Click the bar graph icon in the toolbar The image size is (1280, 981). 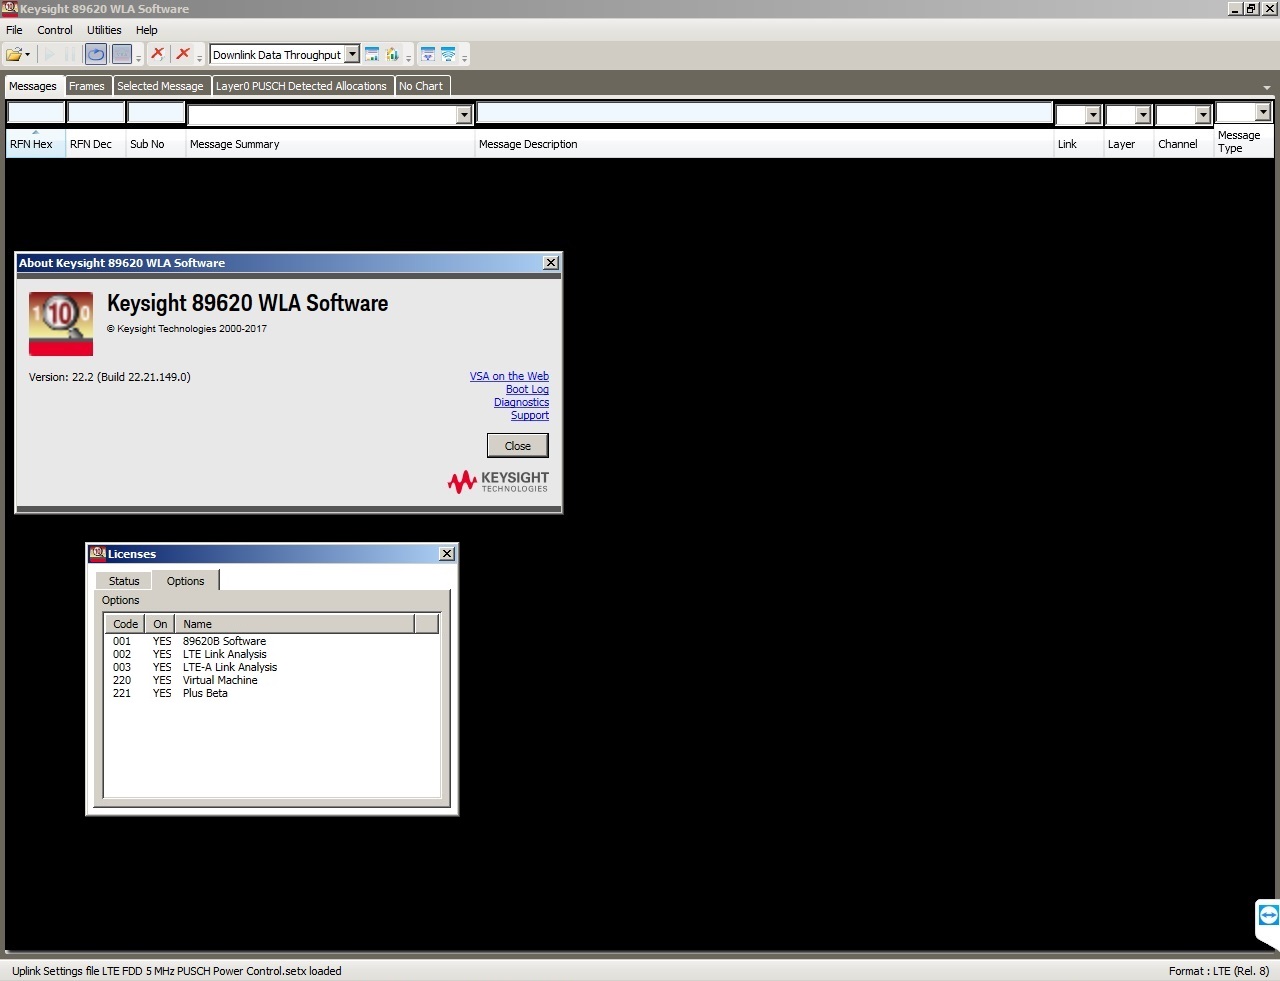tap(393, 55)
